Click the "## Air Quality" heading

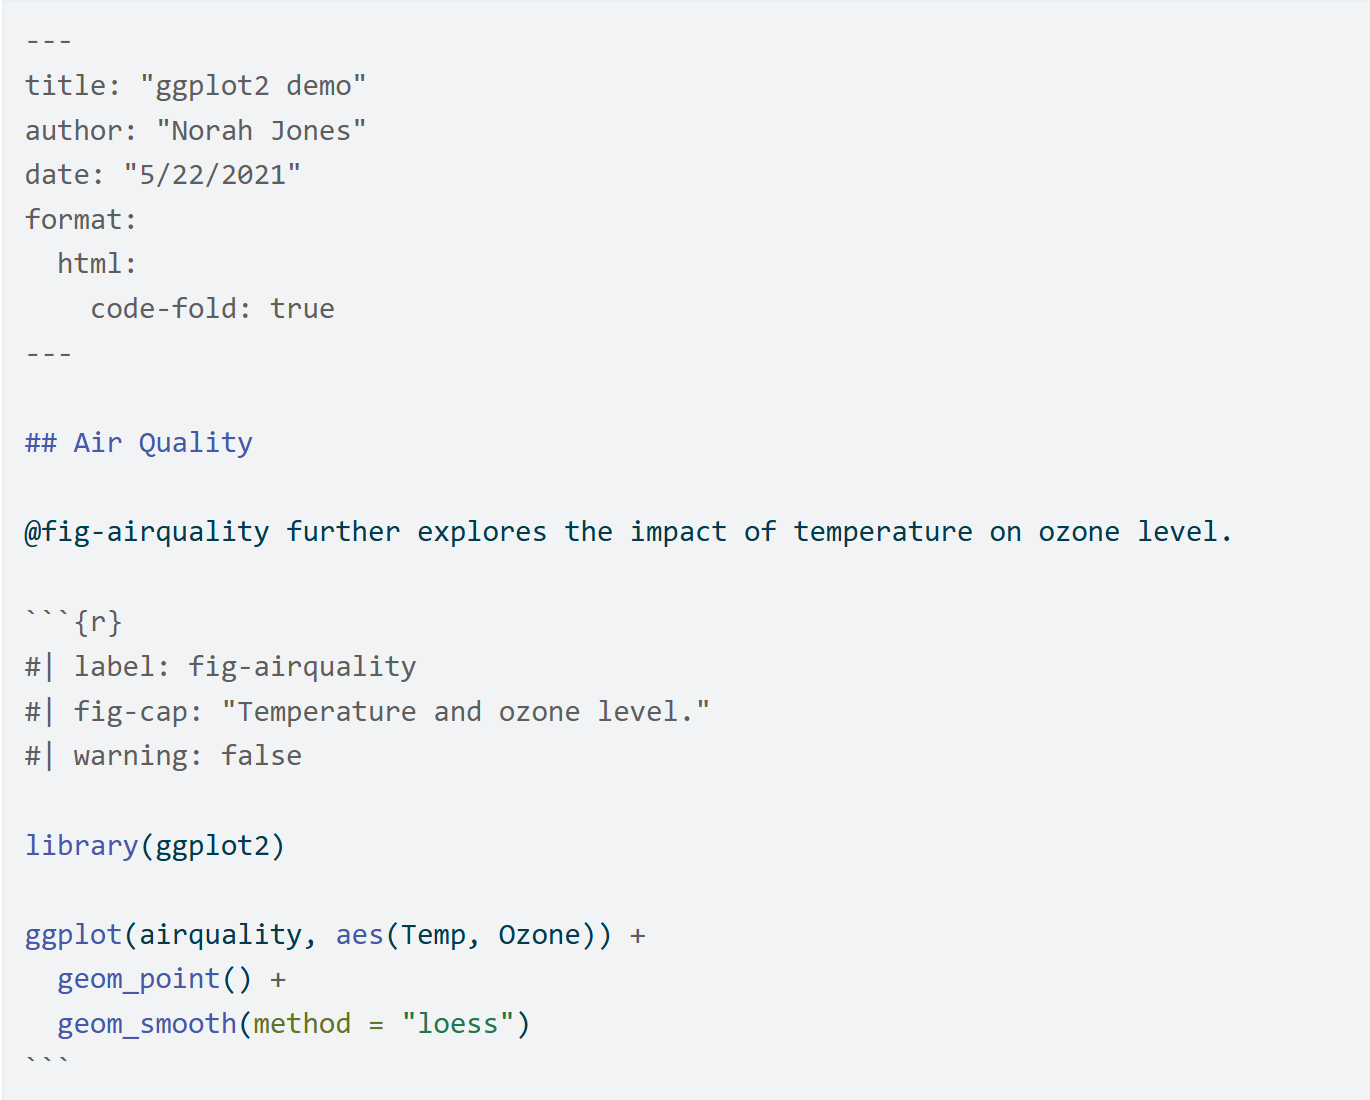(139, 443)
